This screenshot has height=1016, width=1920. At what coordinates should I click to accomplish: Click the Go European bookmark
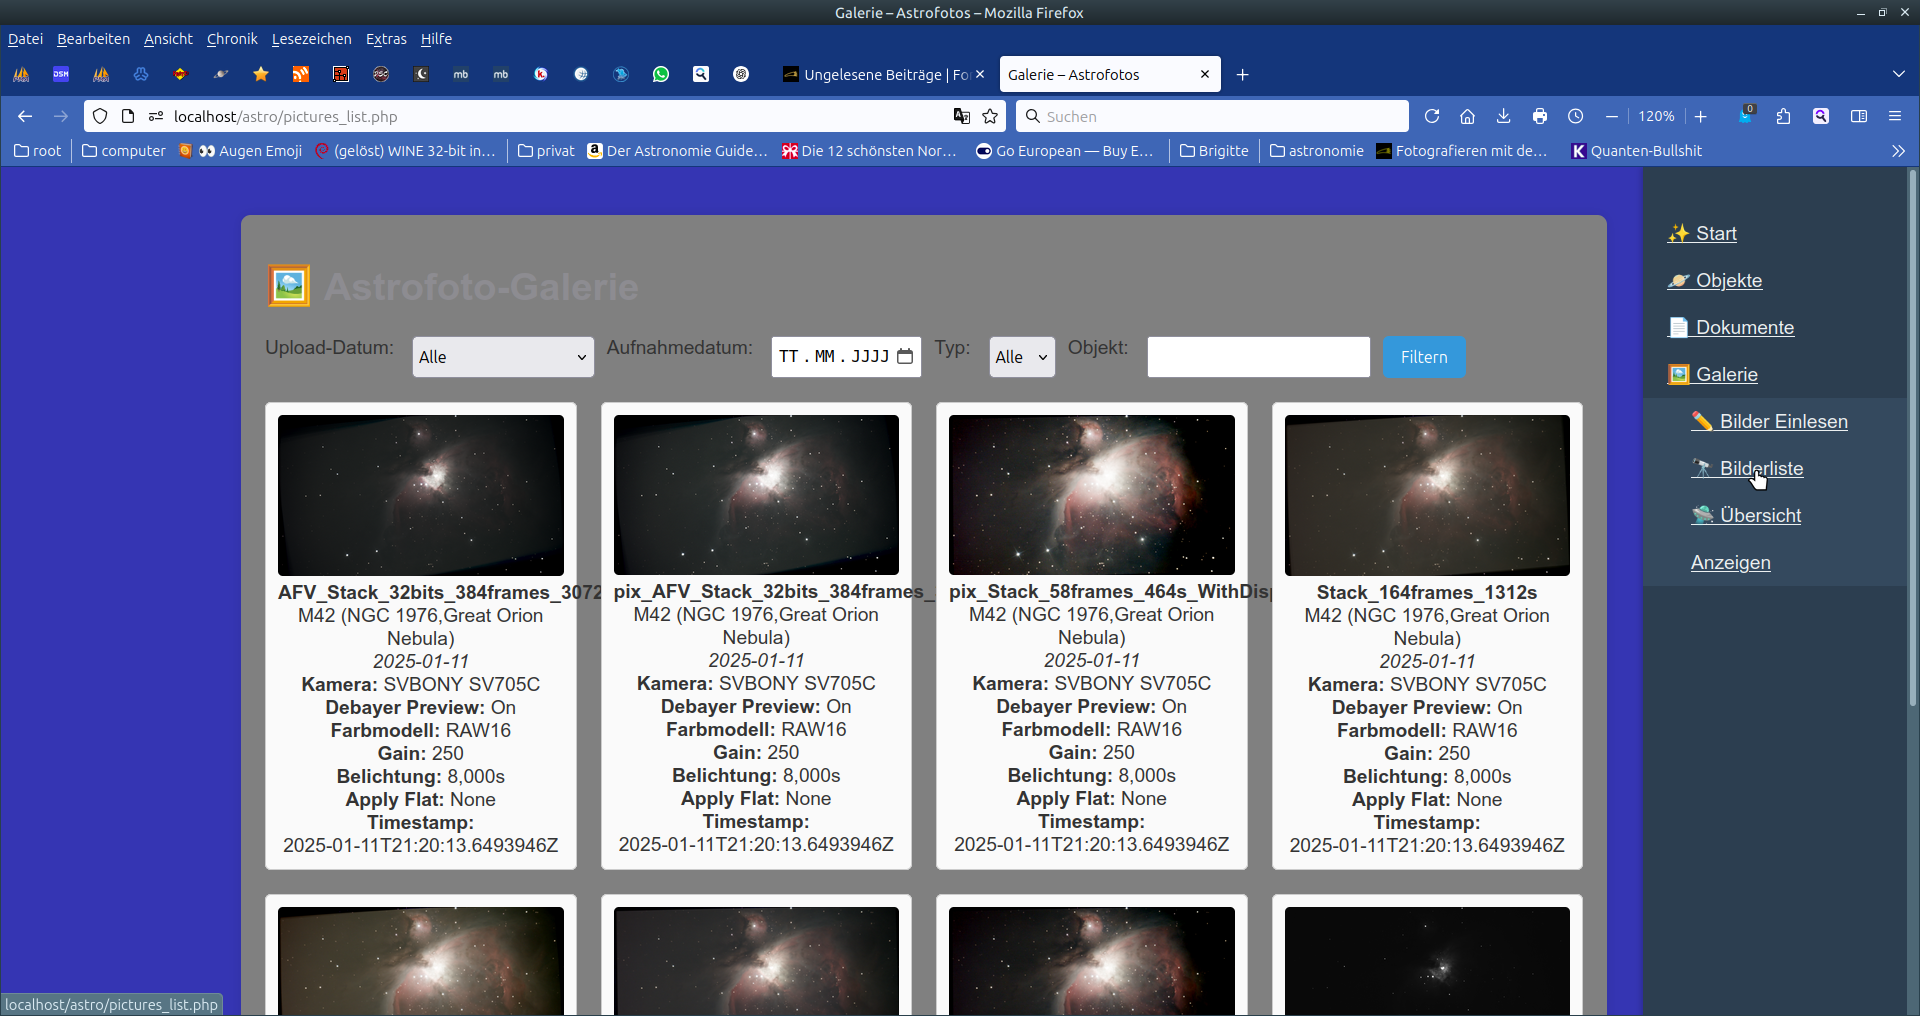[x=1065, y=151]
